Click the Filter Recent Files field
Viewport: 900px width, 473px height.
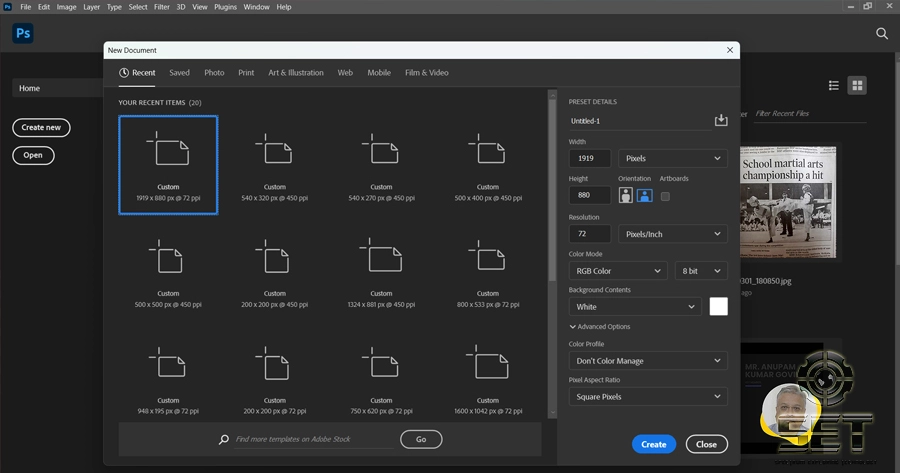[808, 114]
